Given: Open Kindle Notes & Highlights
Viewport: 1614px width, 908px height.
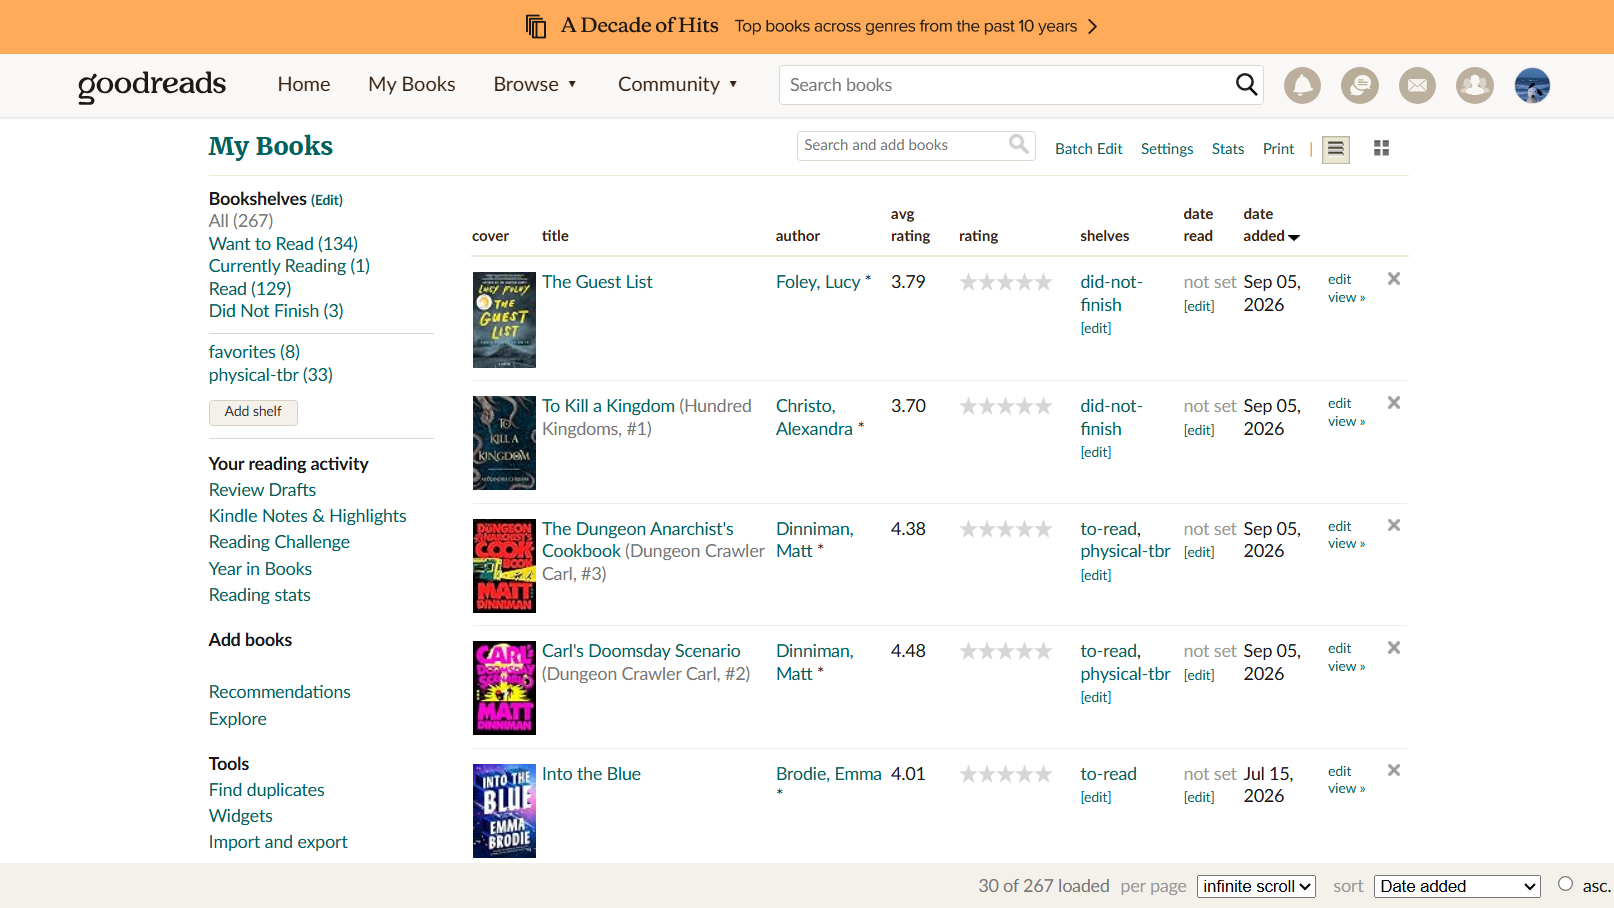Looking at the screenshot, I should coord(308,516).
